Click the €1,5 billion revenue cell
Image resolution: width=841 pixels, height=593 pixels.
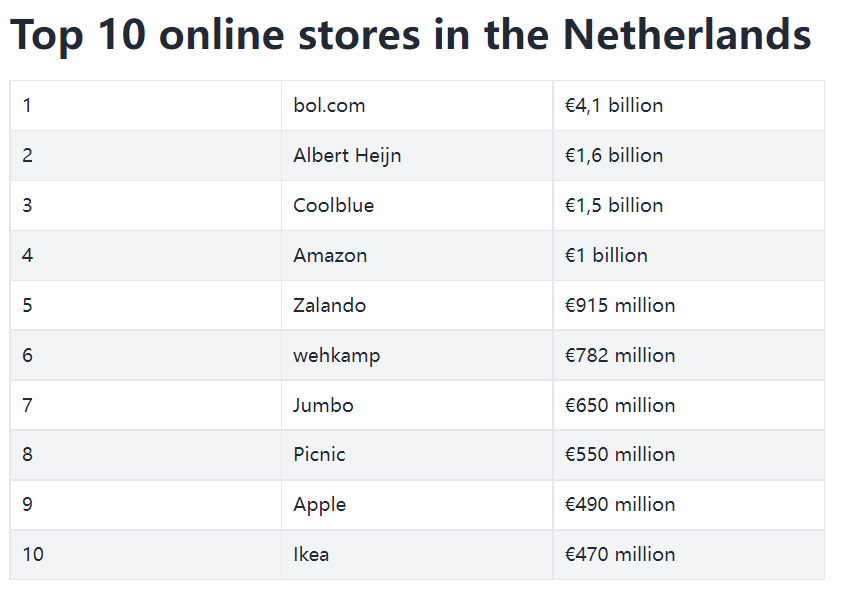(x=613, y=206)
